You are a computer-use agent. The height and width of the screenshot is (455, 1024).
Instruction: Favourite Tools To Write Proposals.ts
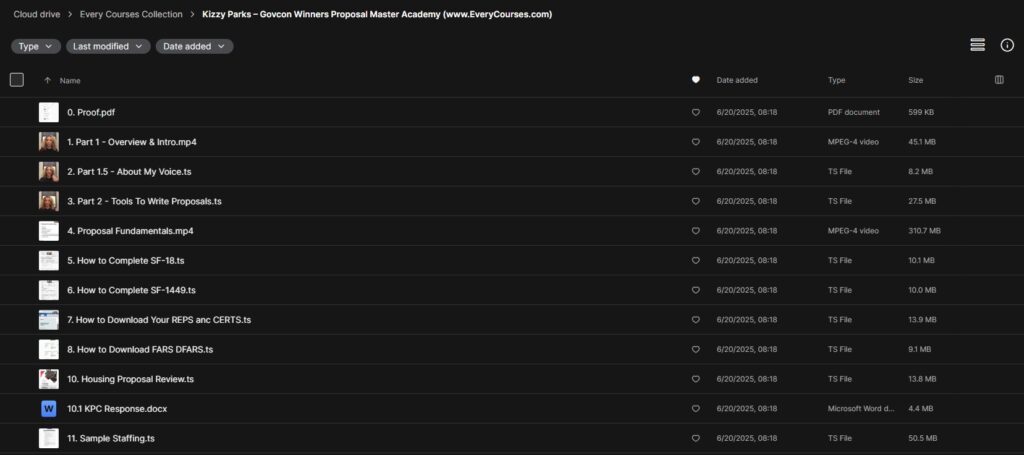(x=696, y=201)
